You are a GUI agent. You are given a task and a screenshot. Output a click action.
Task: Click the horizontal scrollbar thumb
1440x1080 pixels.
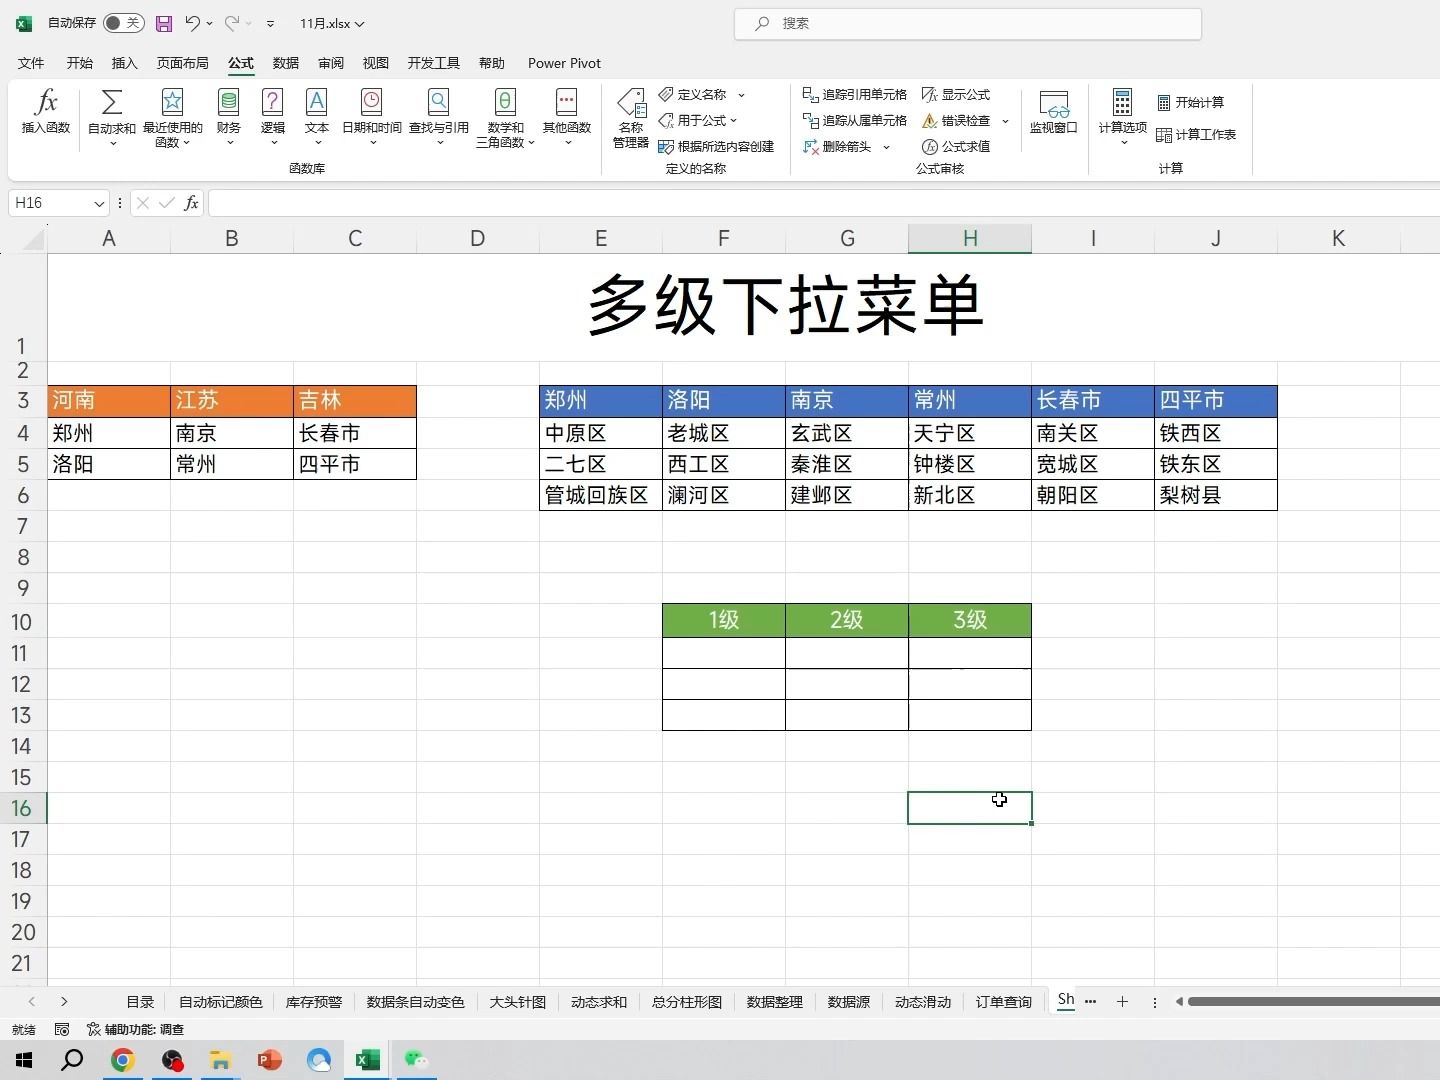(1314, 1001)
